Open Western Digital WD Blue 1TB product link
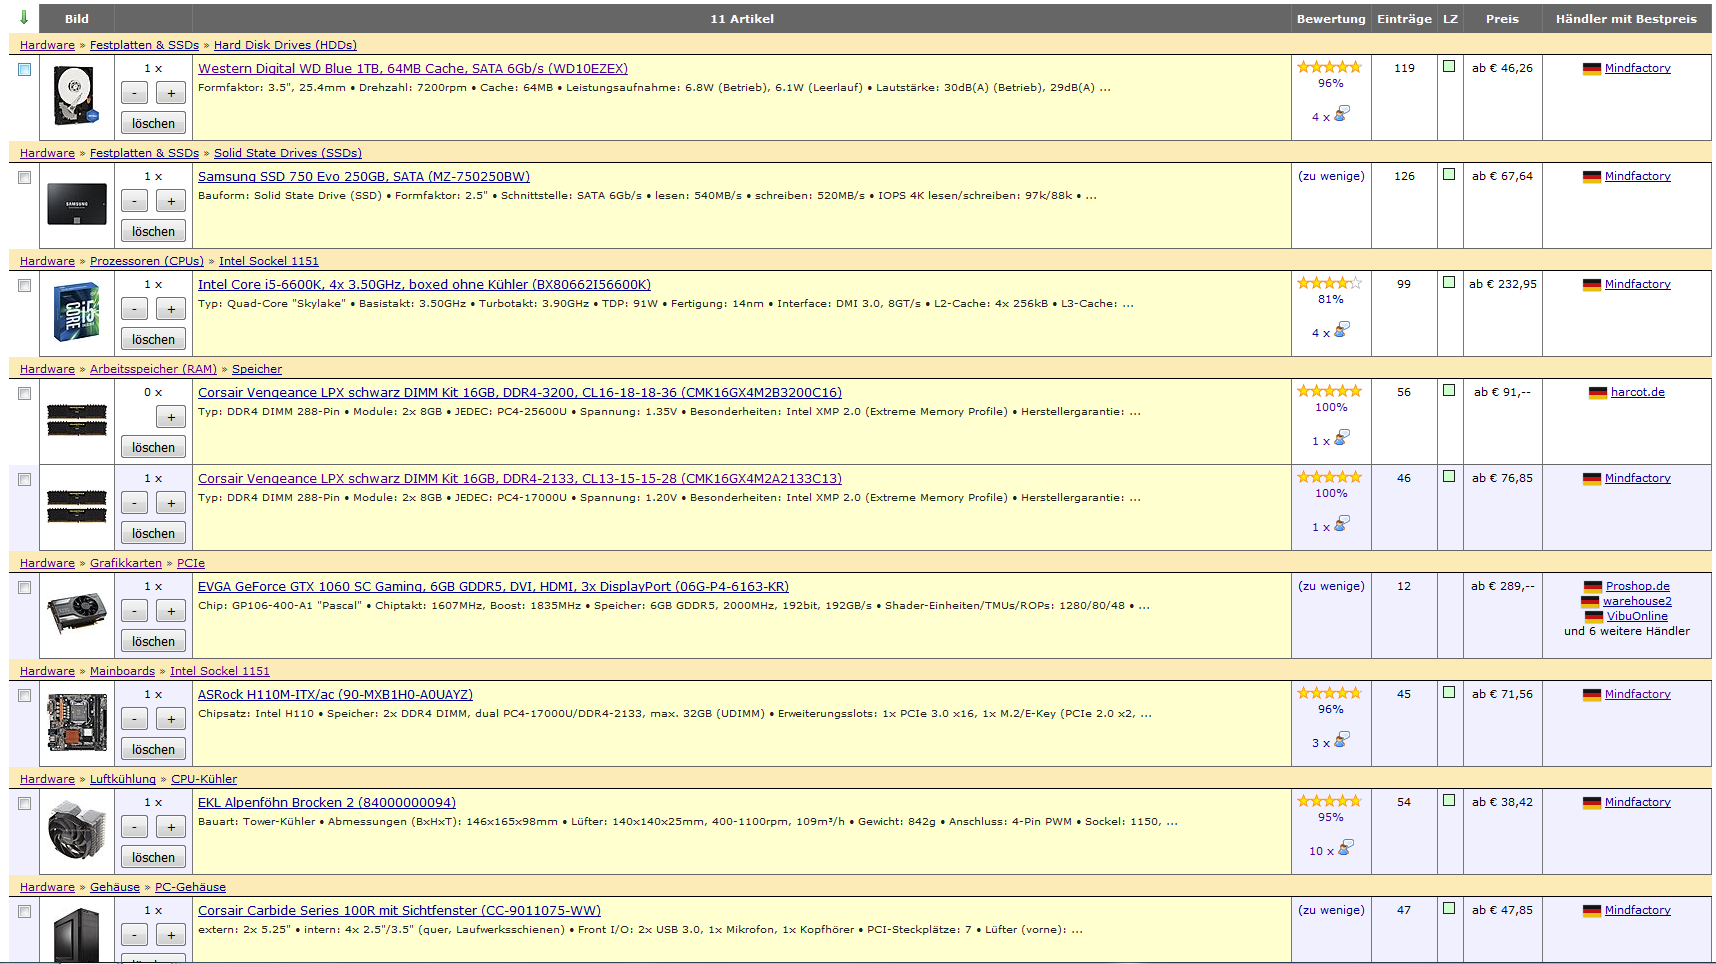Image resolution: width=1716 pixels, height=964 pixels. [413, 69]
